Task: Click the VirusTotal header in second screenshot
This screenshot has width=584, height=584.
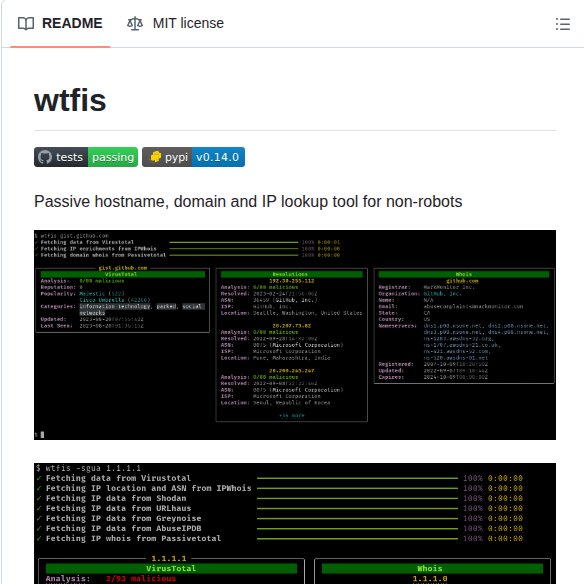Action: tap(171, 568)
